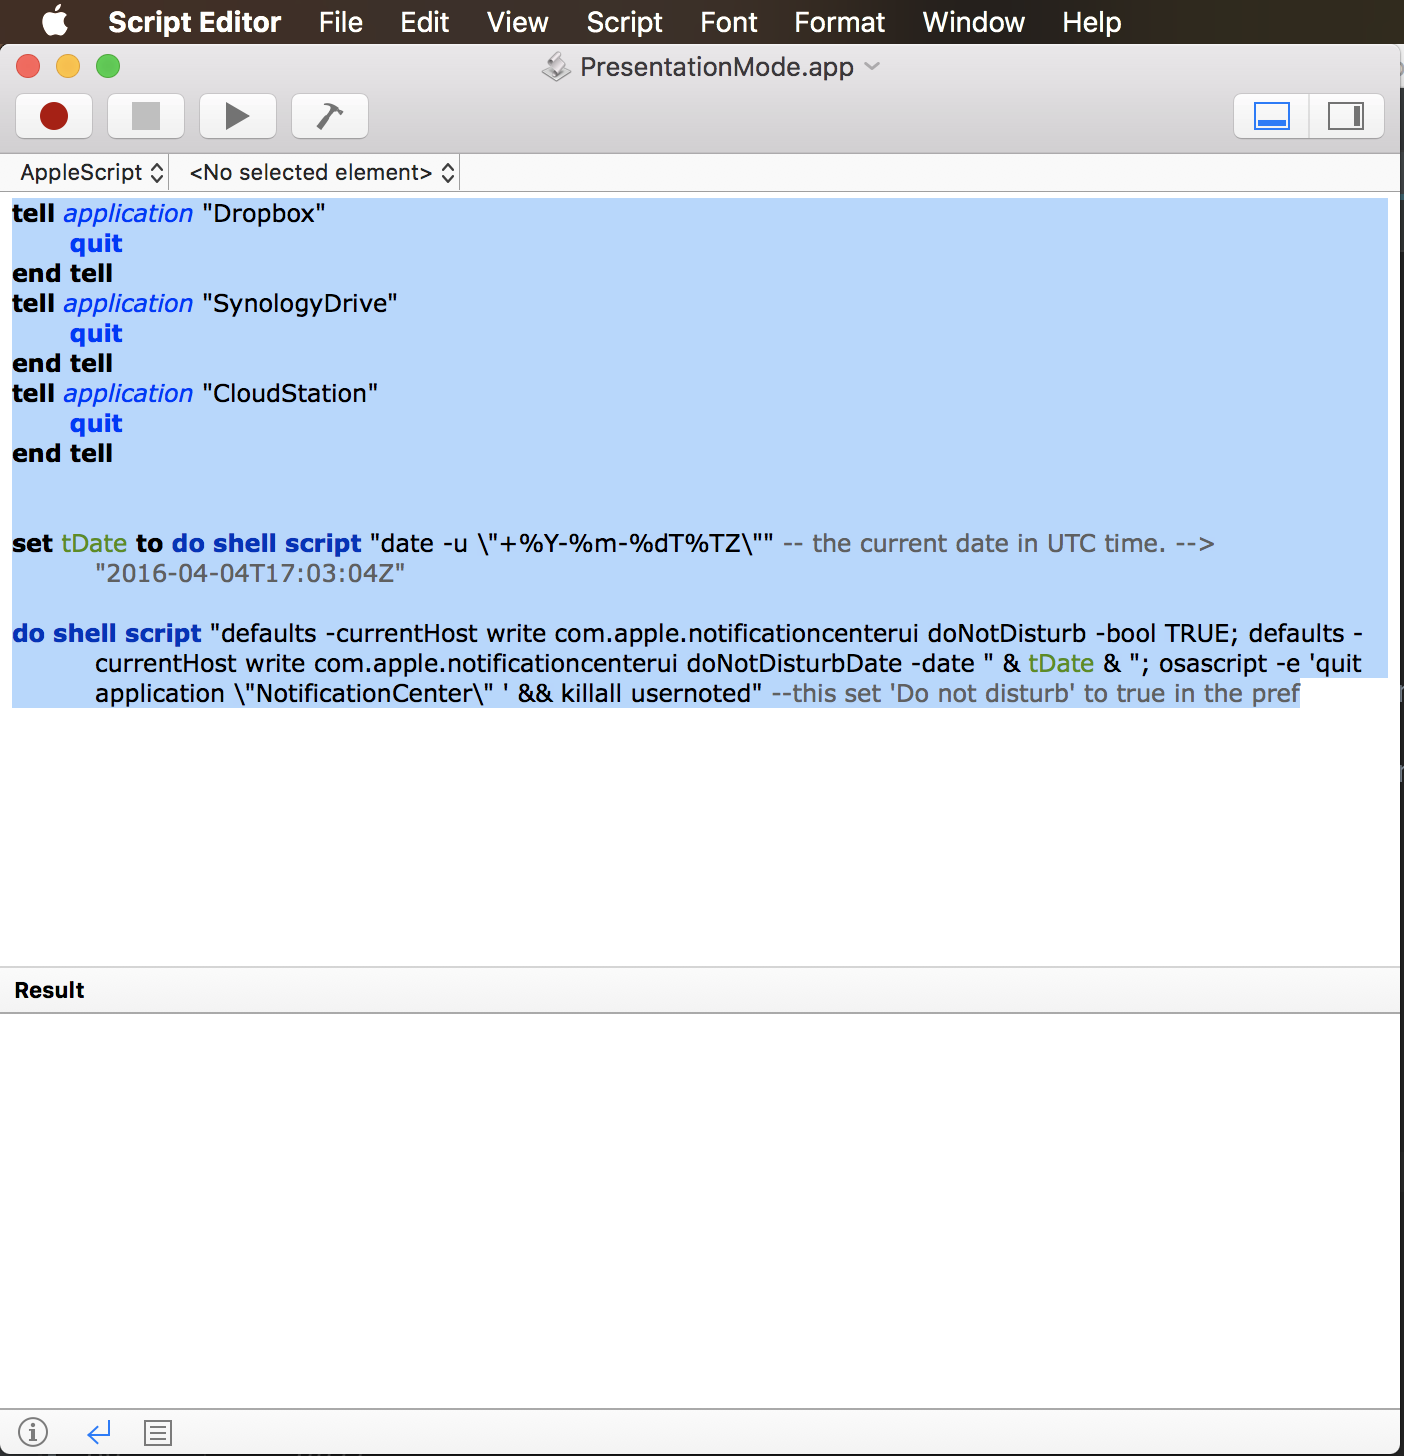
Task: Click the Result pane header
Action: point(700,990)
